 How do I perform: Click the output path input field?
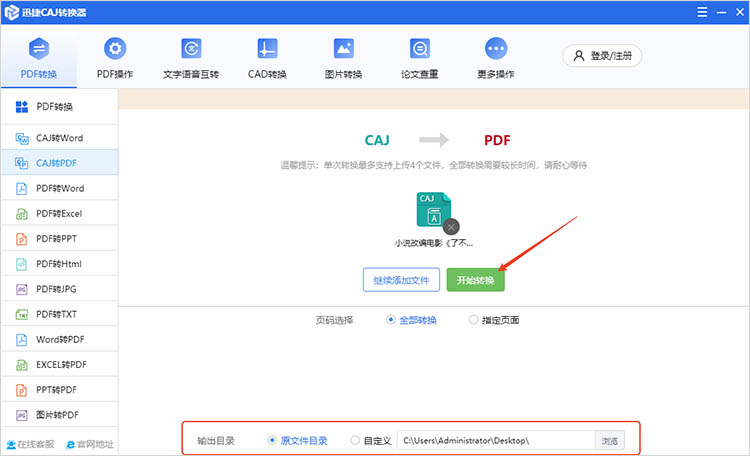click(x=496, y=440)
